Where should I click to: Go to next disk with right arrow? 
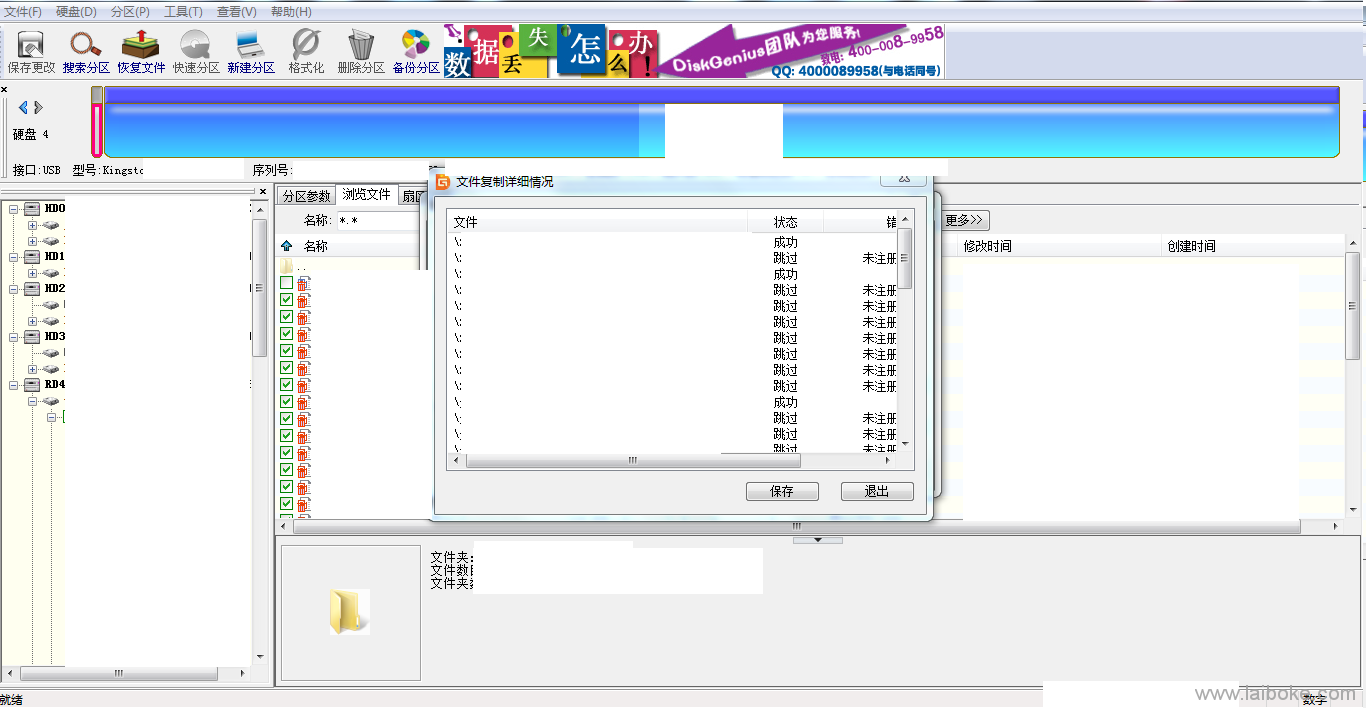(38, 108)
